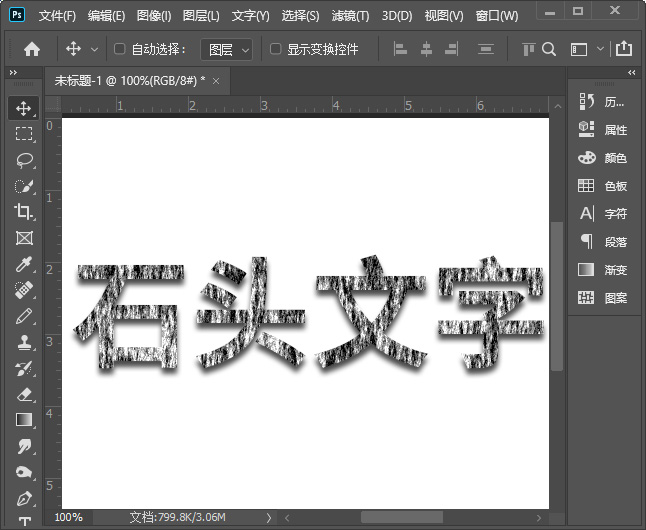Select the Crop tool

(23, 212)
